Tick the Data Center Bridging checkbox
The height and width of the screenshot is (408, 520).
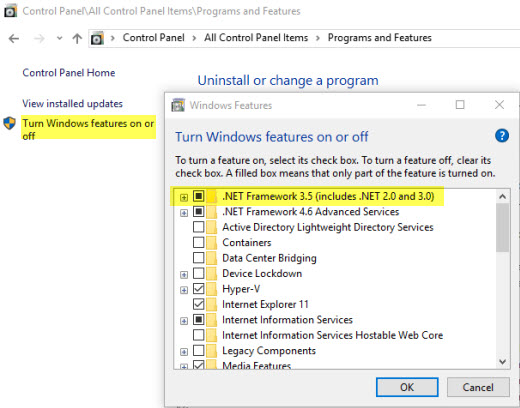(x=199, y=258)
